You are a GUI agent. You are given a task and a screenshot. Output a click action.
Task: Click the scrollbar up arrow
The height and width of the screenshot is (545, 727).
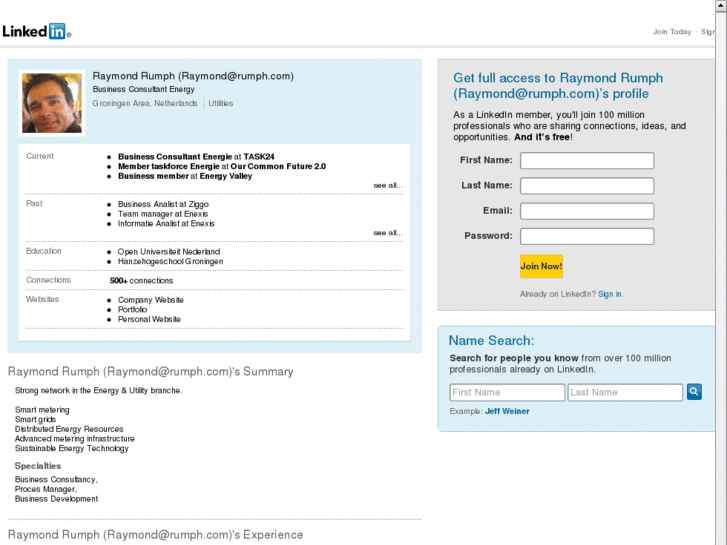click(x=721, y=5)
